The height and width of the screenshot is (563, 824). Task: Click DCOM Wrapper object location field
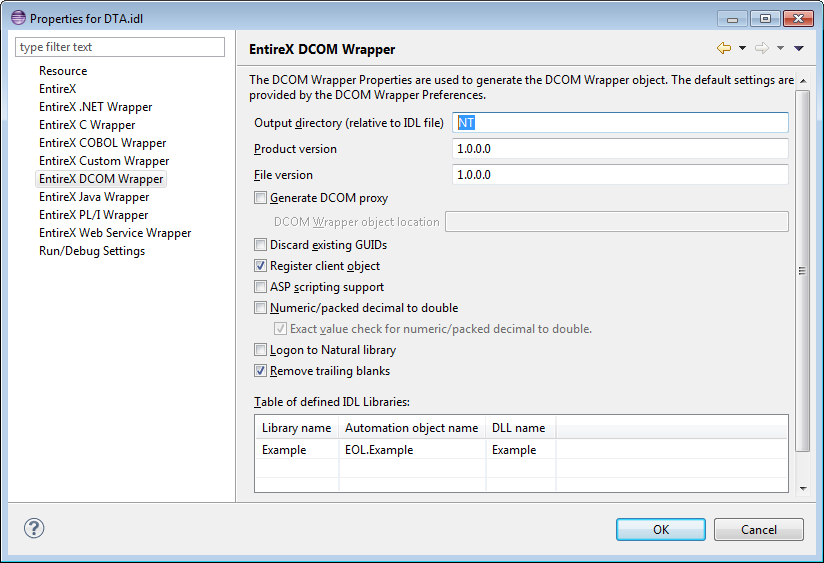pyautogui.click(x=616, y=221)
